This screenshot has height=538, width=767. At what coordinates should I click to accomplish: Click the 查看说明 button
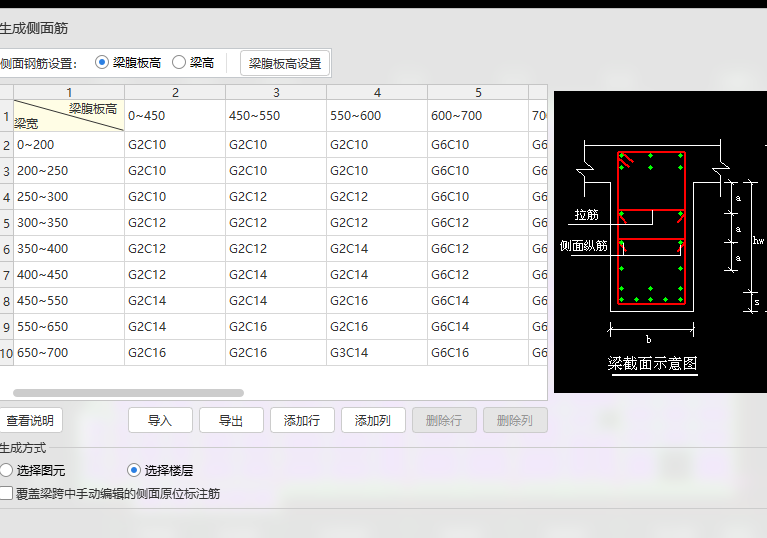pyautogui.click(x=30, y=420)
